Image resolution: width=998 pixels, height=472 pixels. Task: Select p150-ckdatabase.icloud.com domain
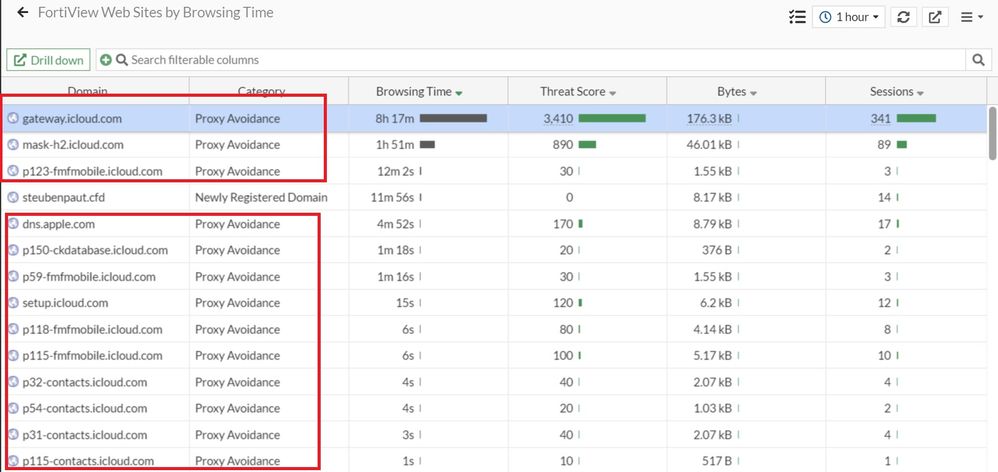(x=95, y=250)
